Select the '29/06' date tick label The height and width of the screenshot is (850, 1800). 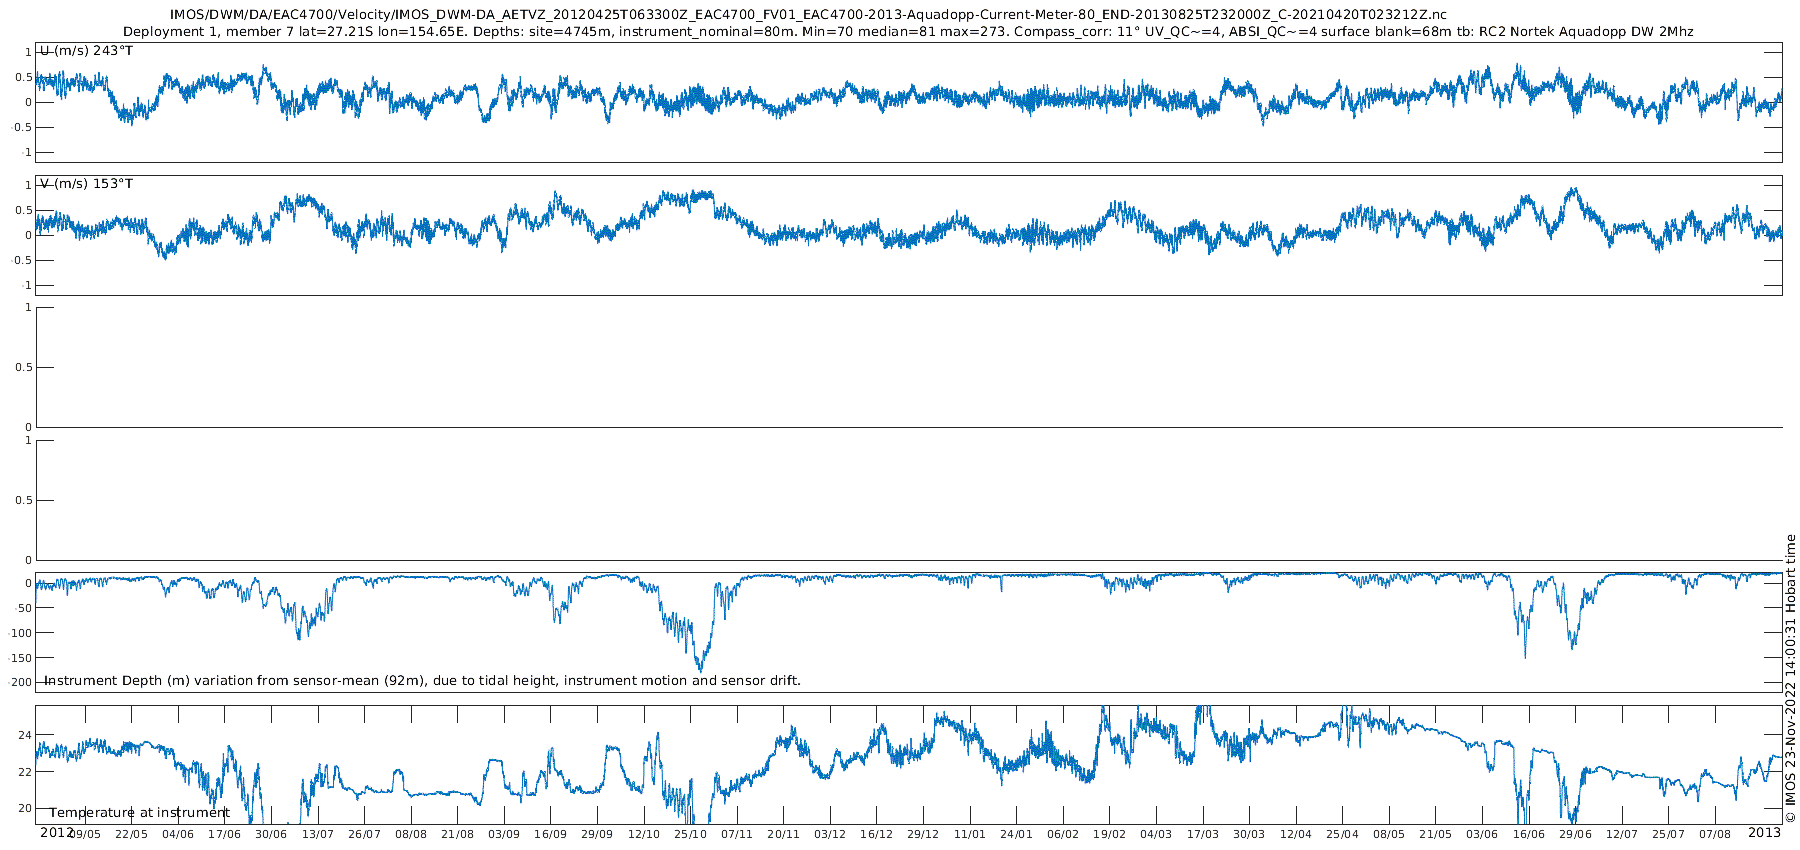point(1575,834)
